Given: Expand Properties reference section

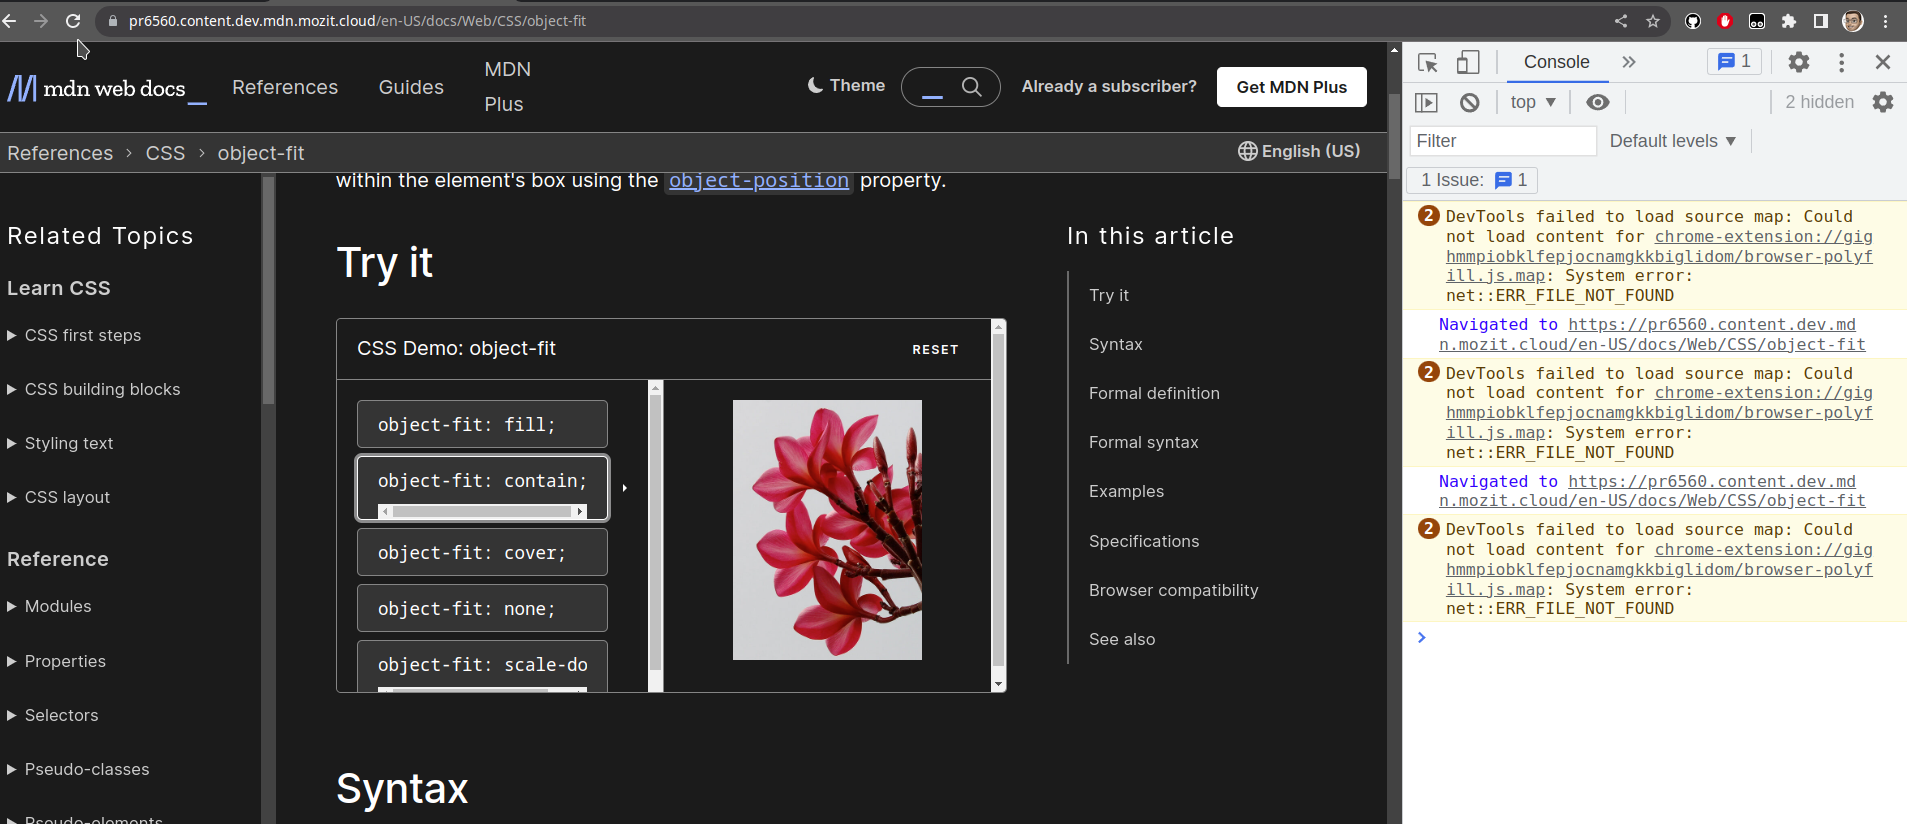Looking at the screenshot, I should coord(56,661).
